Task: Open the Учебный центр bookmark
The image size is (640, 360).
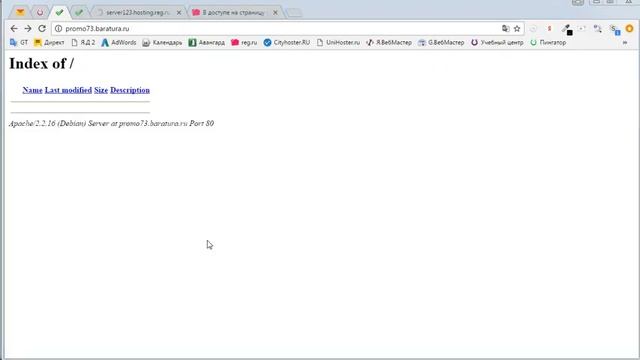Action: pos(497,42)
